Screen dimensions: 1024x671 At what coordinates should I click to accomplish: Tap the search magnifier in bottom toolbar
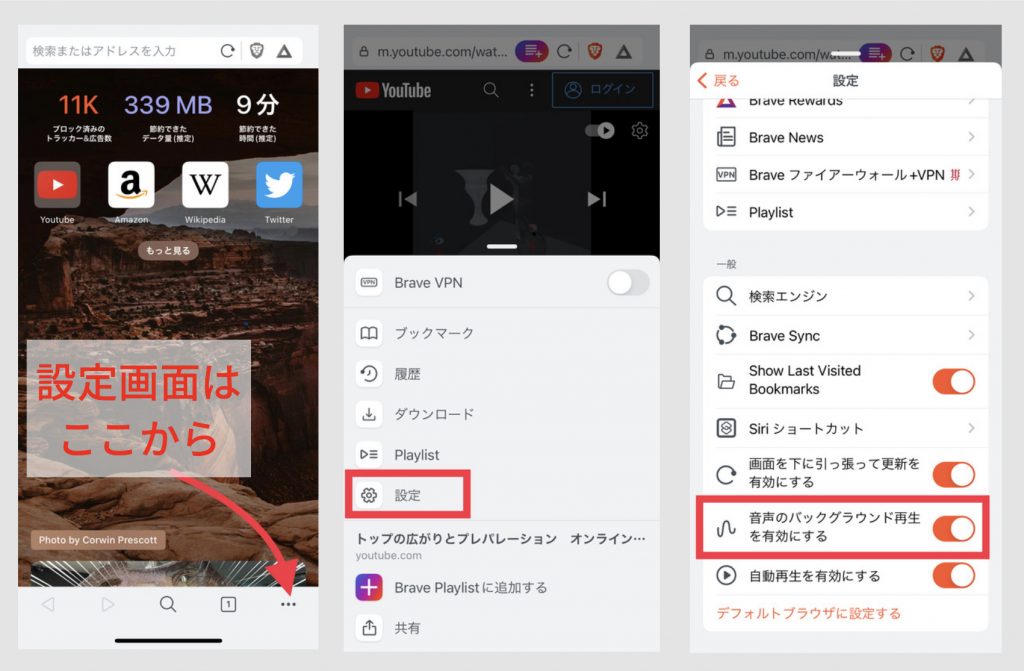pos(168,604)
